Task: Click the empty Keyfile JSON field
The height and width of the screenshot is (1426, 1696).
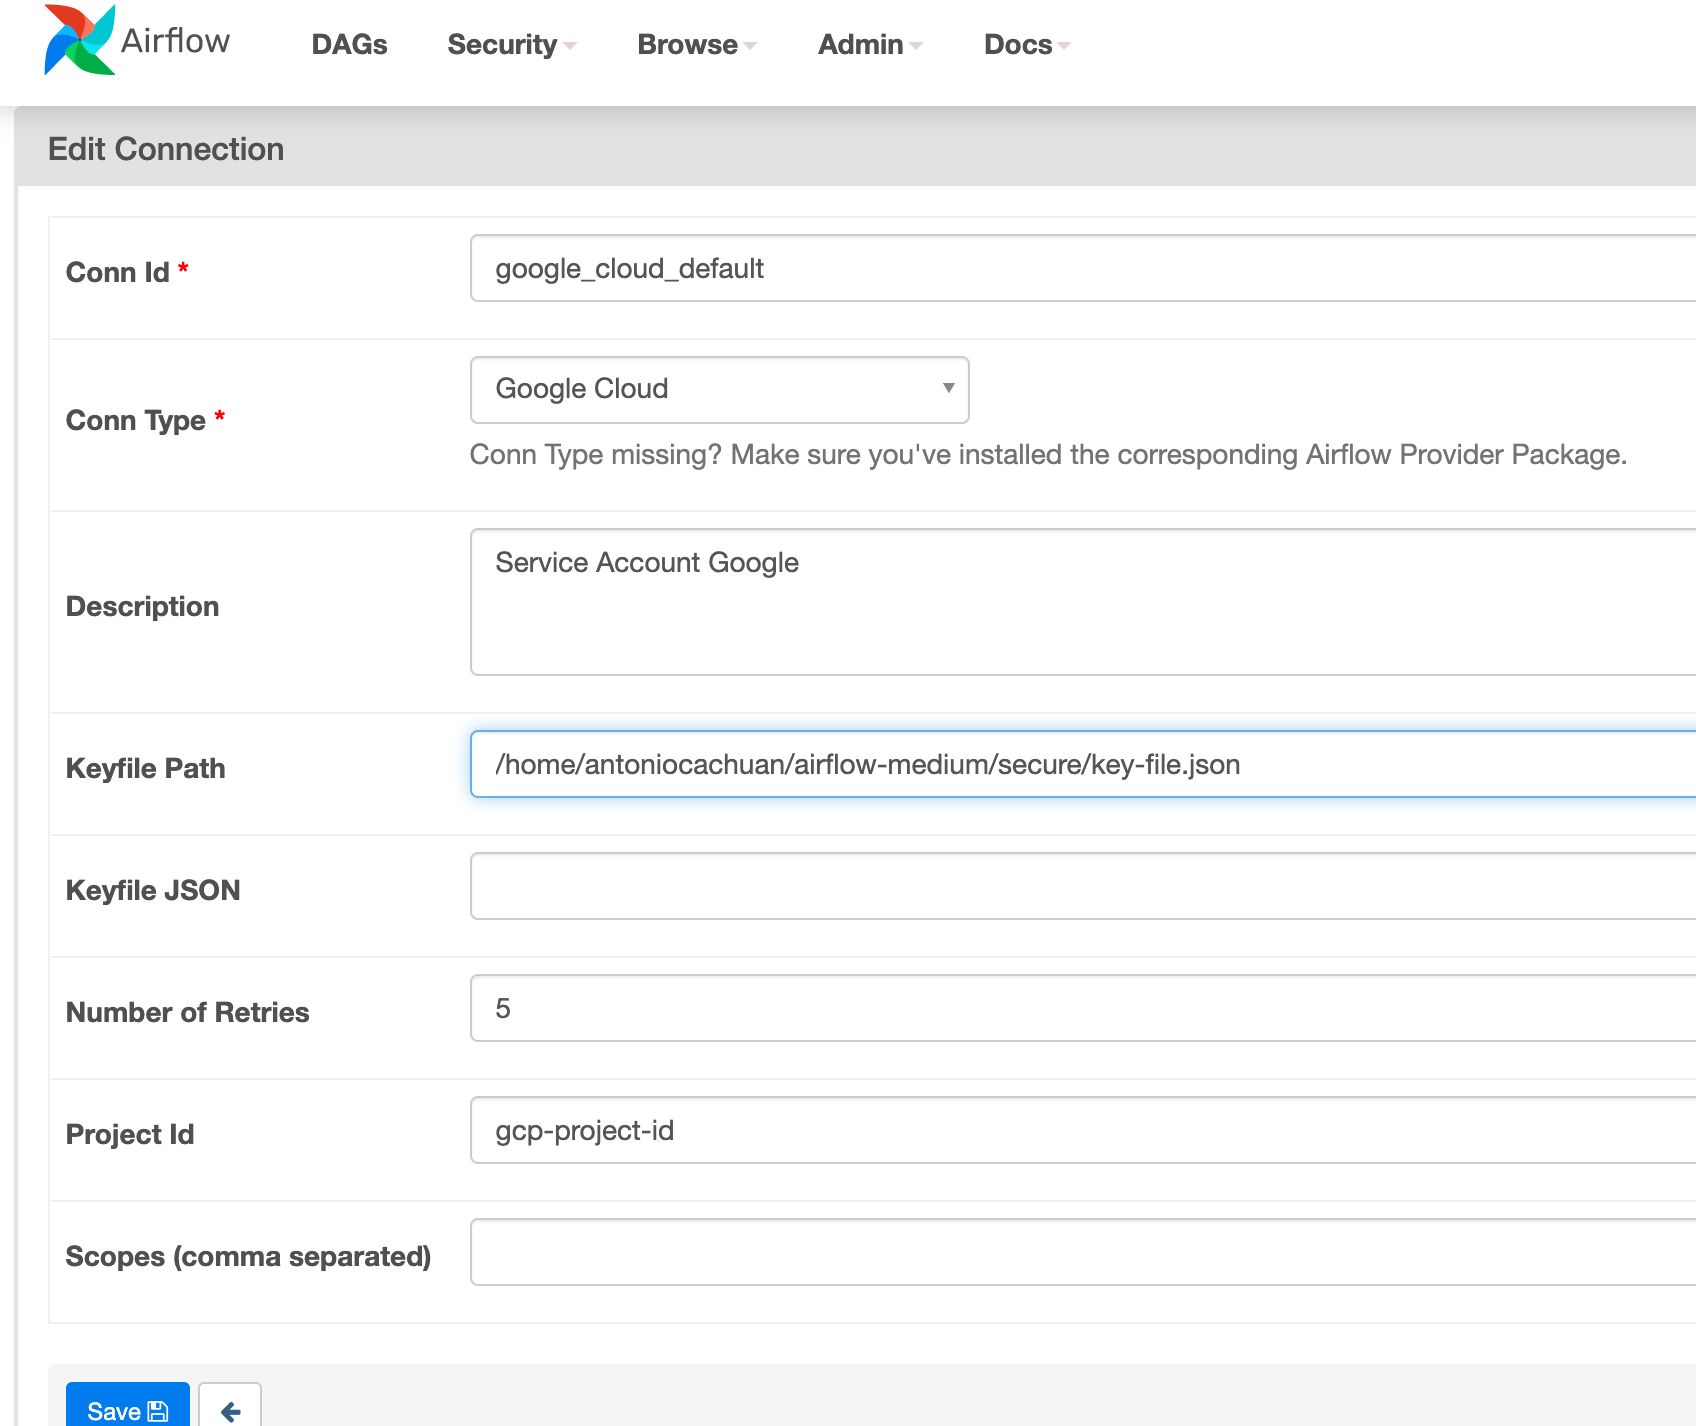Action: (1083, 886)
